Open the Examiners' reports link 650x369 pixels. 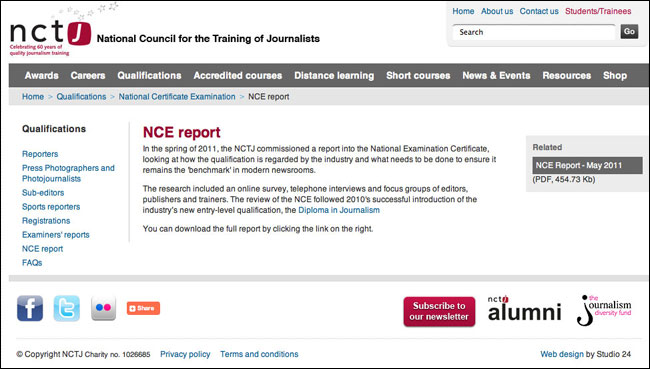tap(56, 235)
